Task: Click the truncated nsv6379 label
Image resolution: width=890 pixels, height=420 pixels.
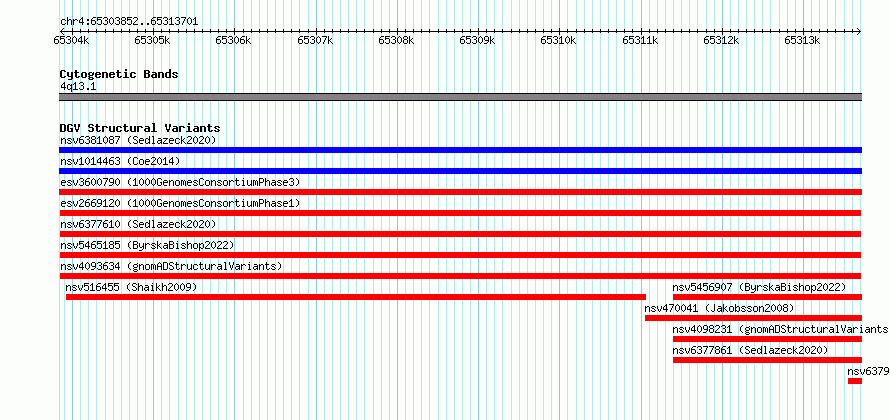Action: (868, 371)
